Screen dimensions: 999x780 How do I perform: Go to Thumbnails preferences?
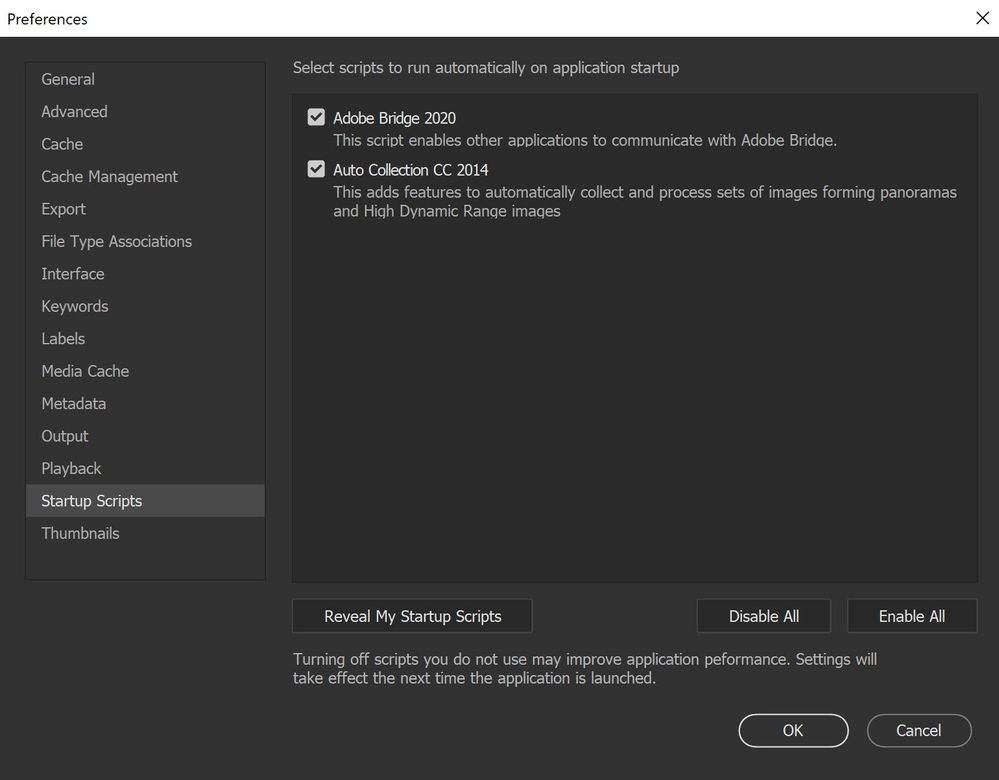(145, 533)
